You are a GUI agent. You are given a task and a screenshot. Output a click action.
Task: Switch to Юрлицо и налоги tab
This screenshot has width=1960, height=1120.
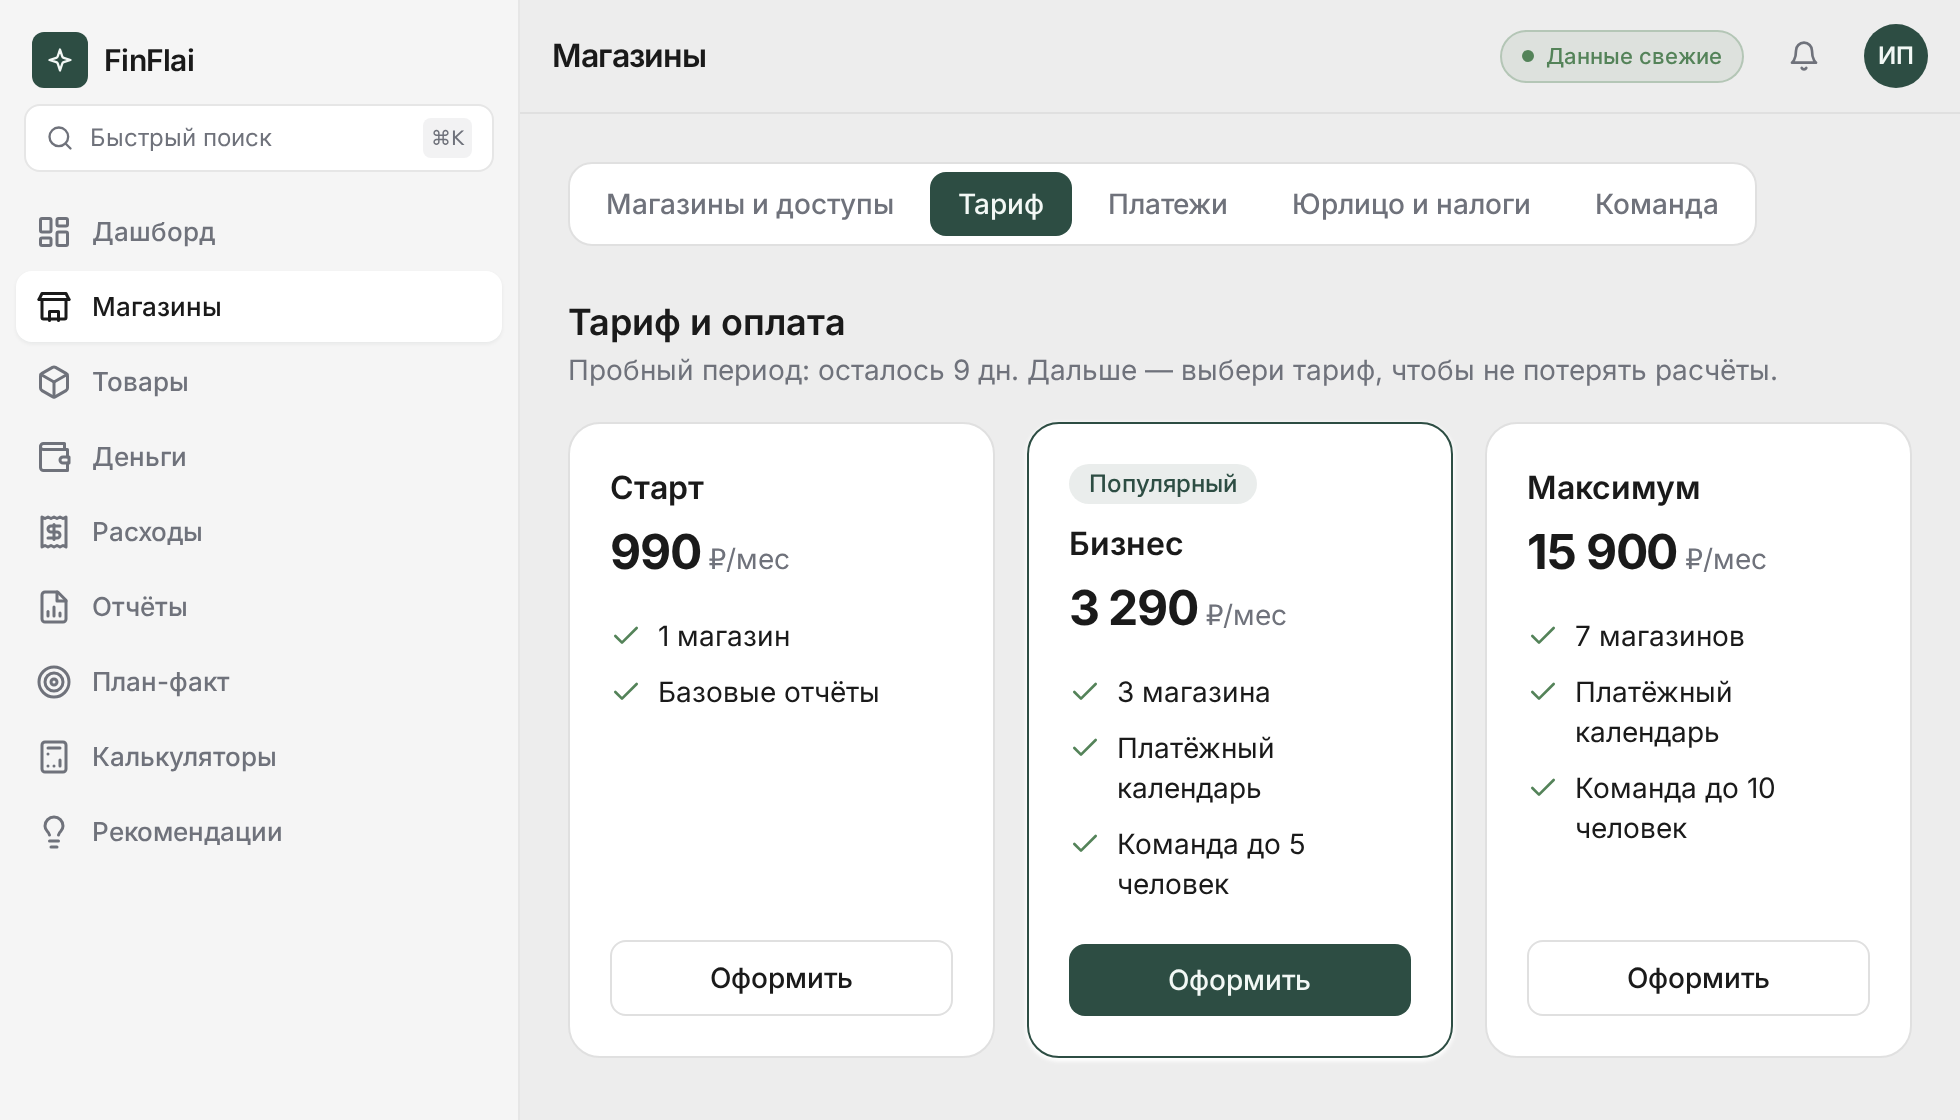coord(1411,204)
